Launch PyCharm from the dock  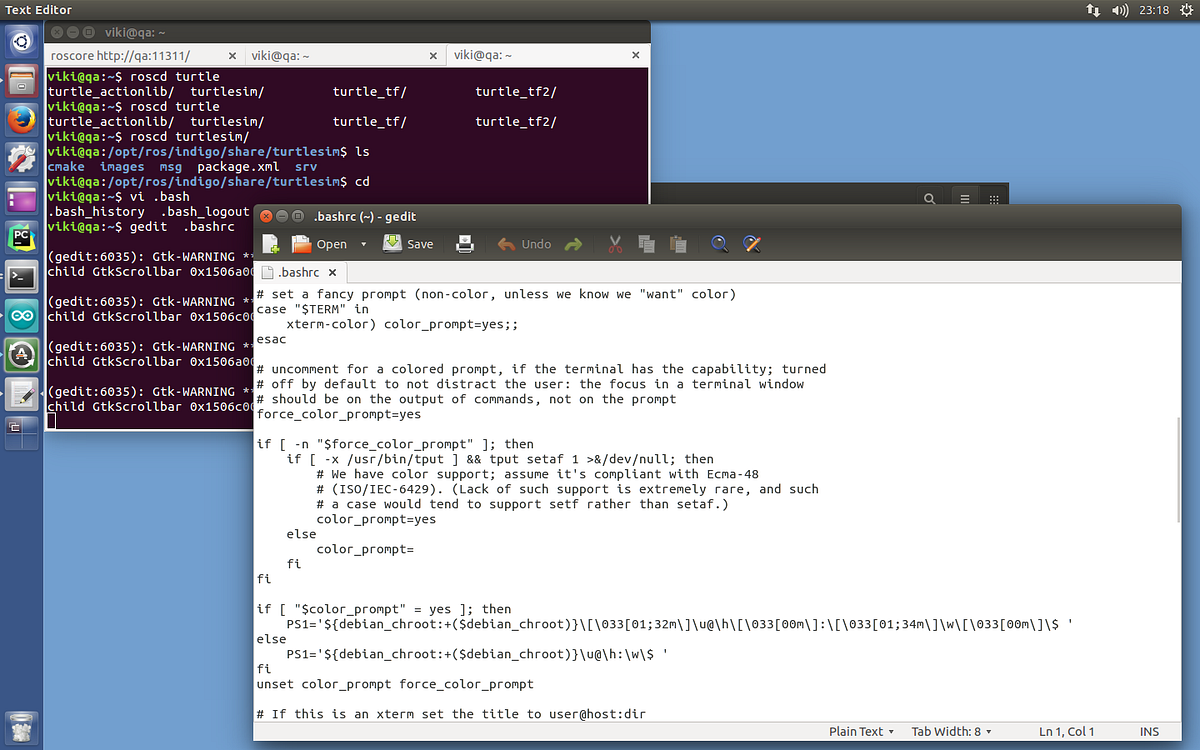(x=21, y=238)
